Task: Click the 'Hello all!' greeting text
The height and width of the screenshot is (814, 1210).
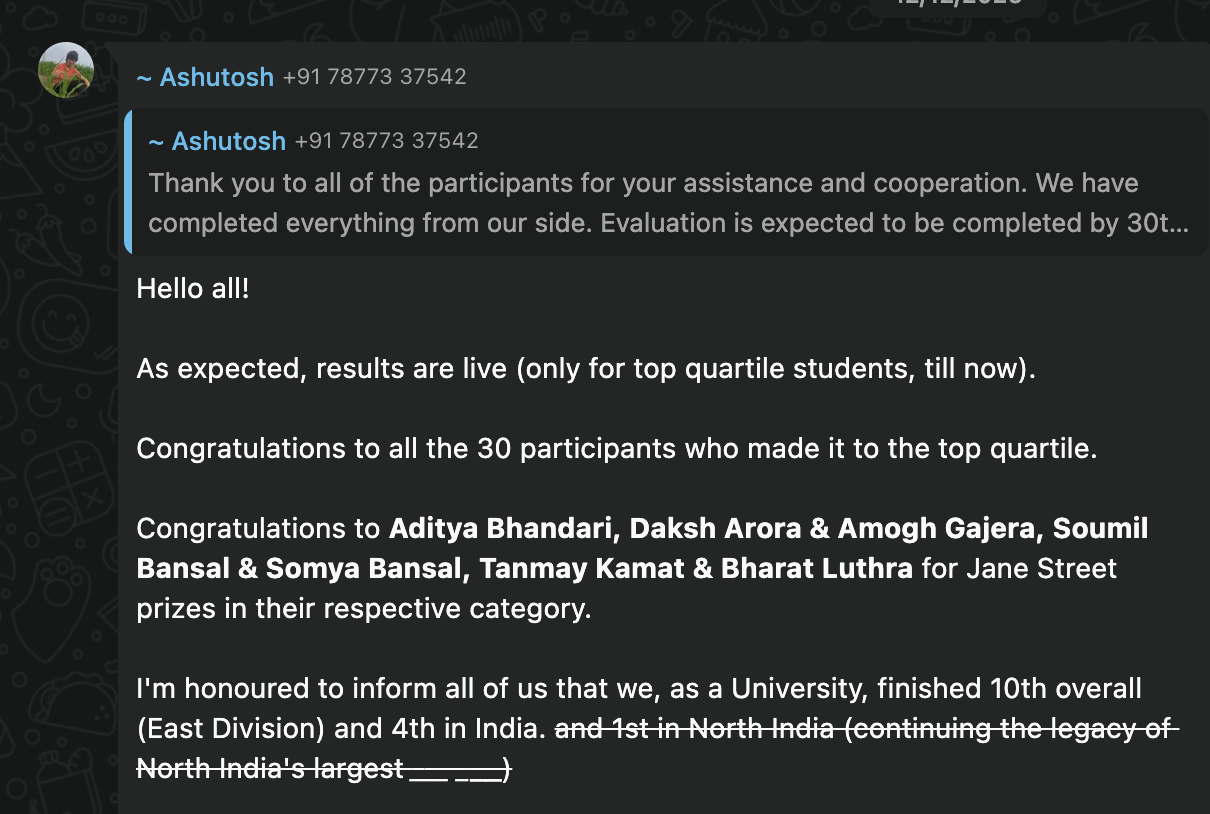Action: pyautogui.click(x=193, y=289)
